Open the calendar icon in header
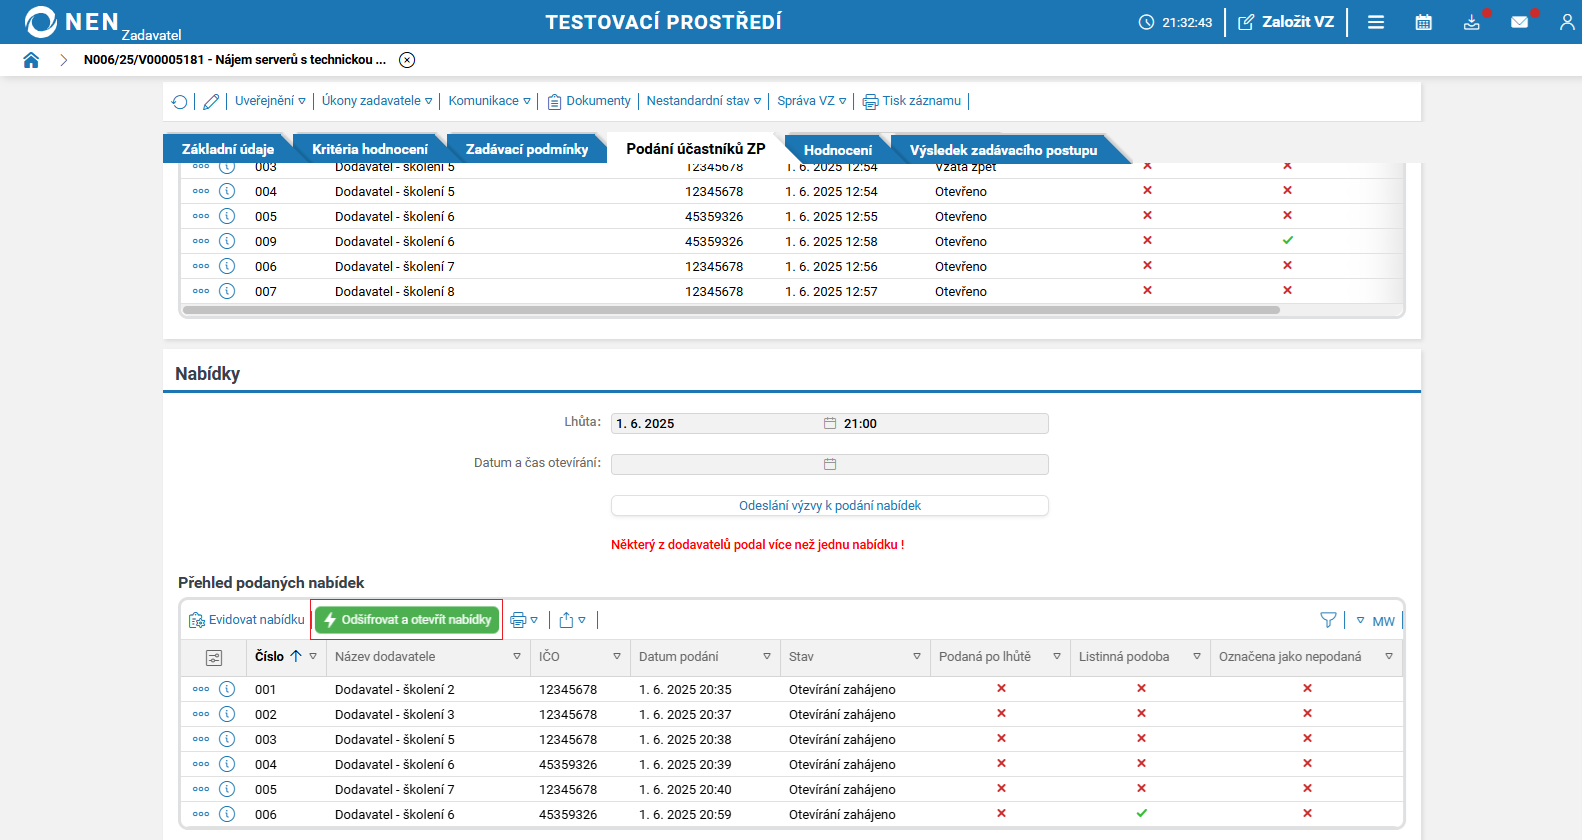This screenshot has height=840, width=1582. coord(1423,22)
